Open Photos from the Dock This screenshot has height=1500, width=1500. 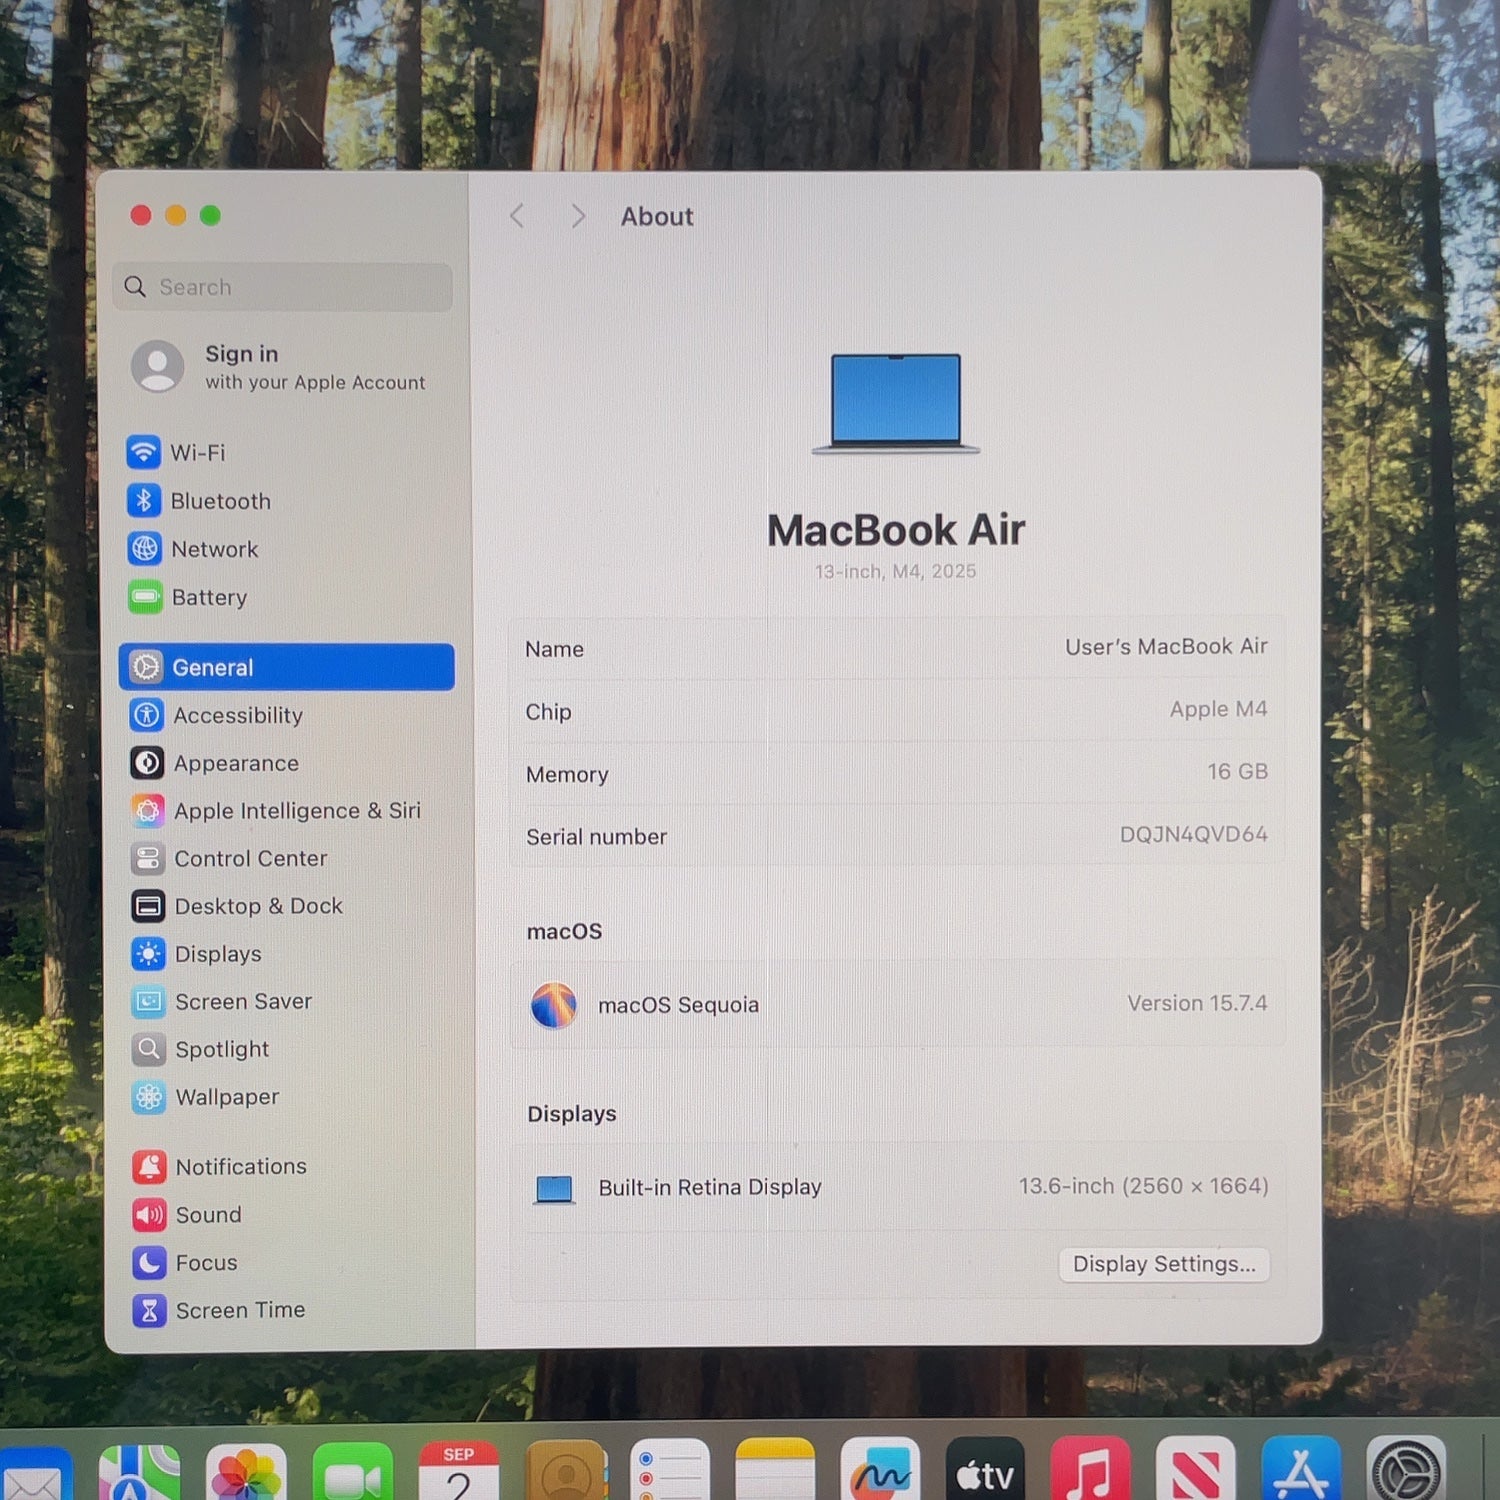tap(246, 1474)
